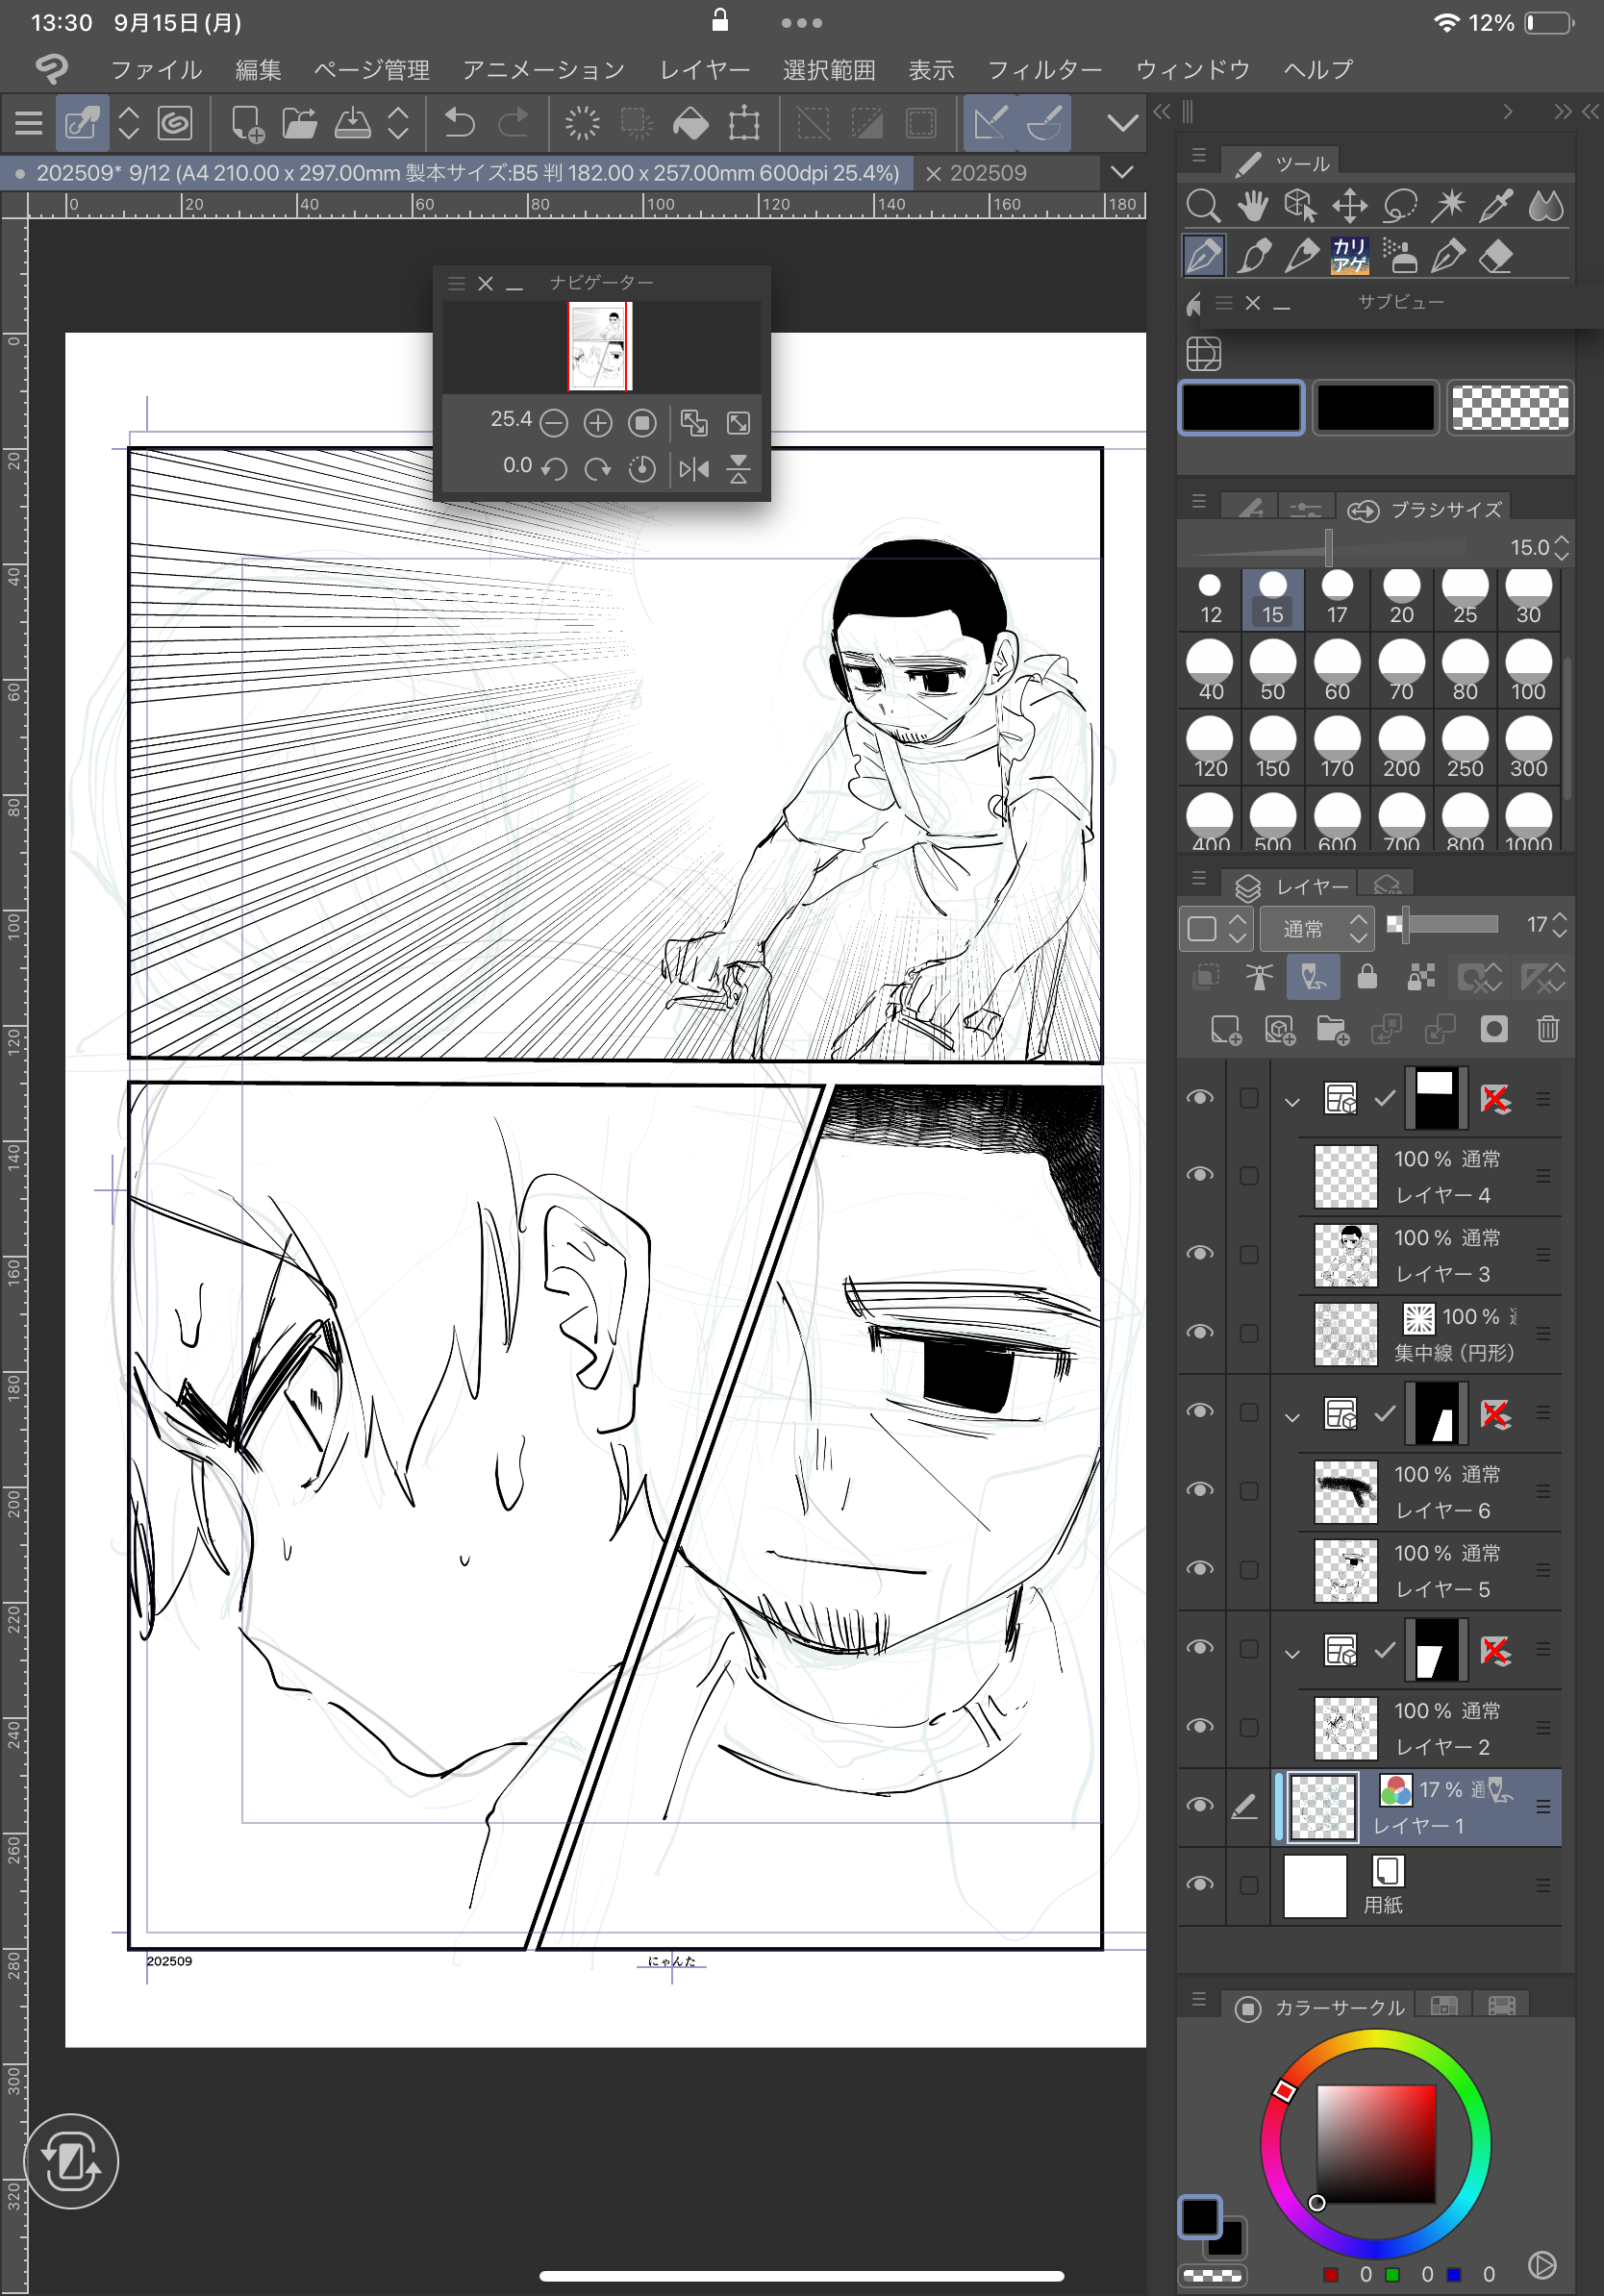1604x2296 pixels.
Task: Expand the command bar overflow chevron
Action: coord(1123,123)
